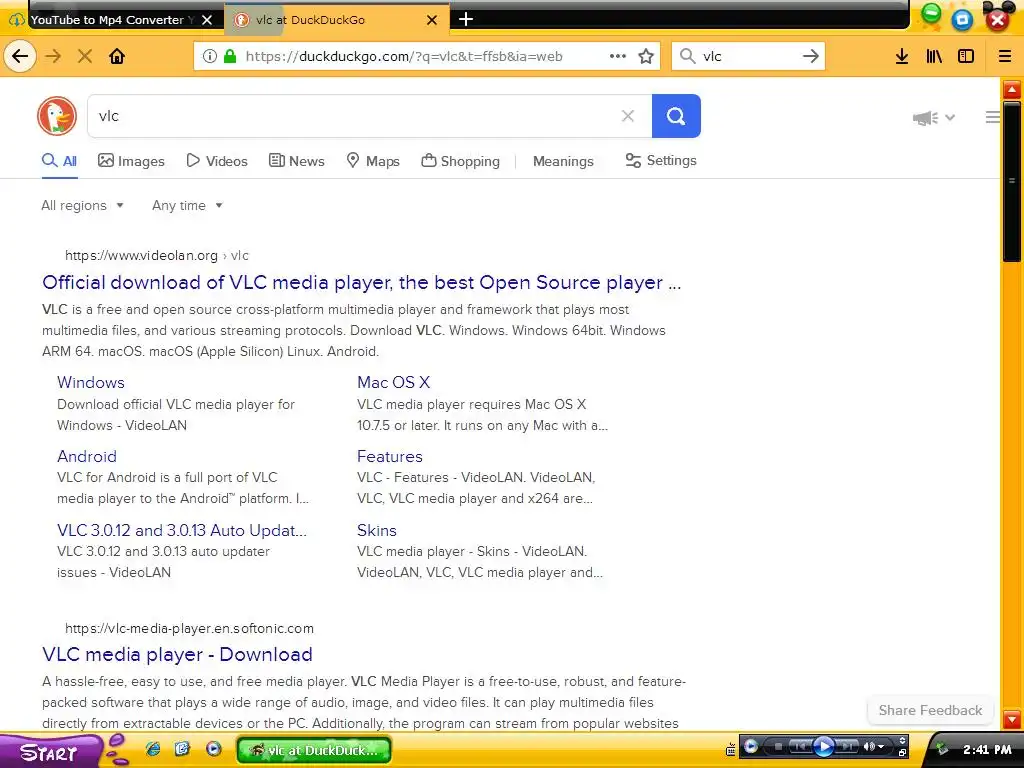This screenshot has height=768, width=1024.
Task: Open the search Settings menu
Action: click(661, 161)
